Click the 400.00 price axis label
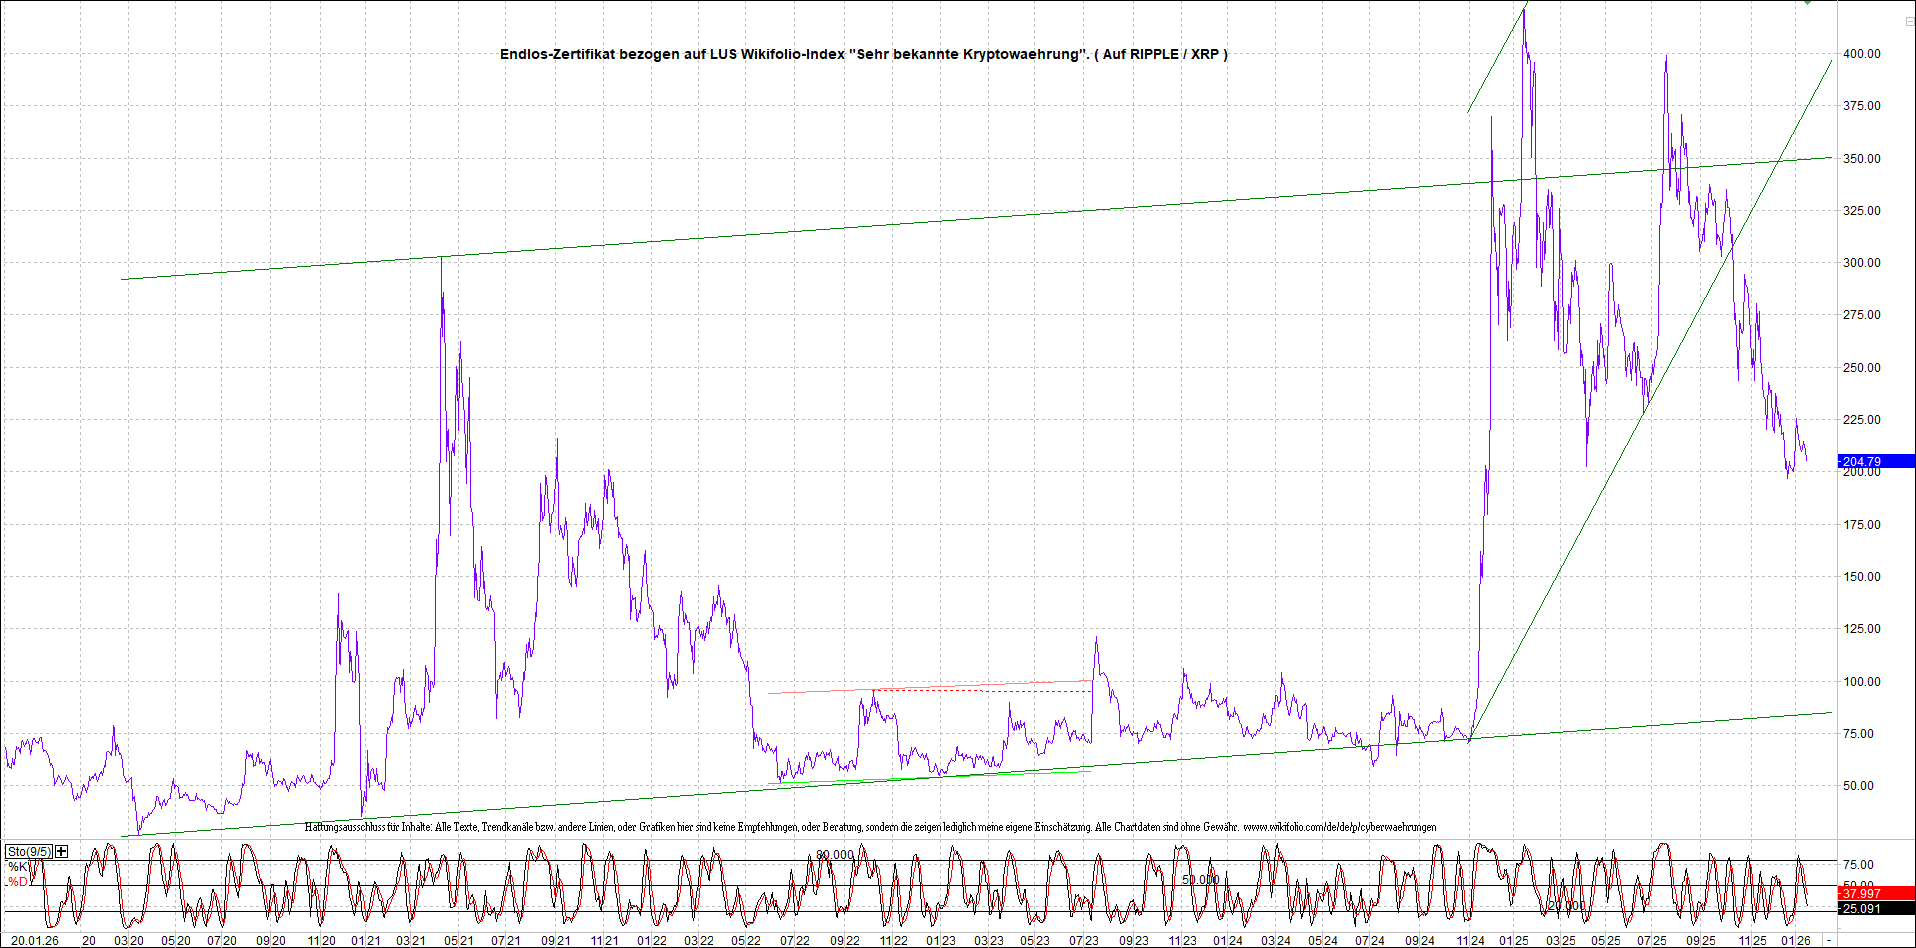 click(x=1861, y=54)
